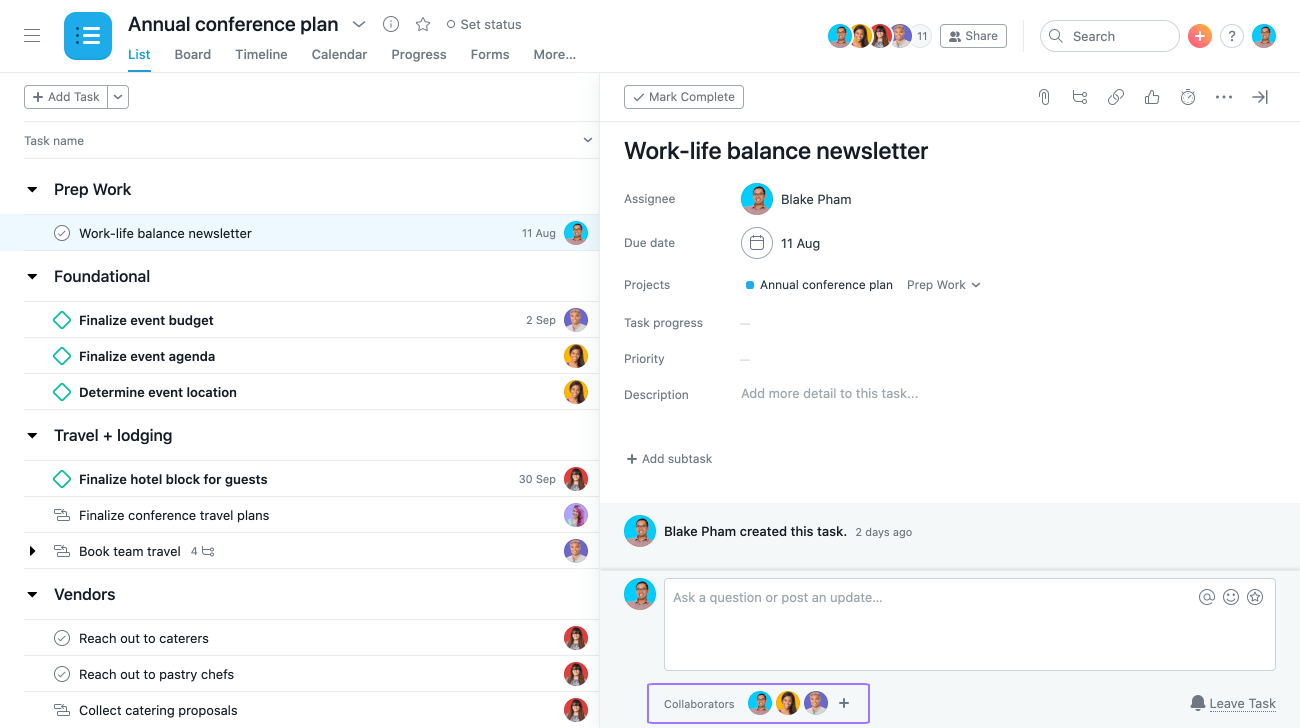Mark Work-life balance newsletter complete in list
The image size is (1300, 728).
tap(62, 233)
